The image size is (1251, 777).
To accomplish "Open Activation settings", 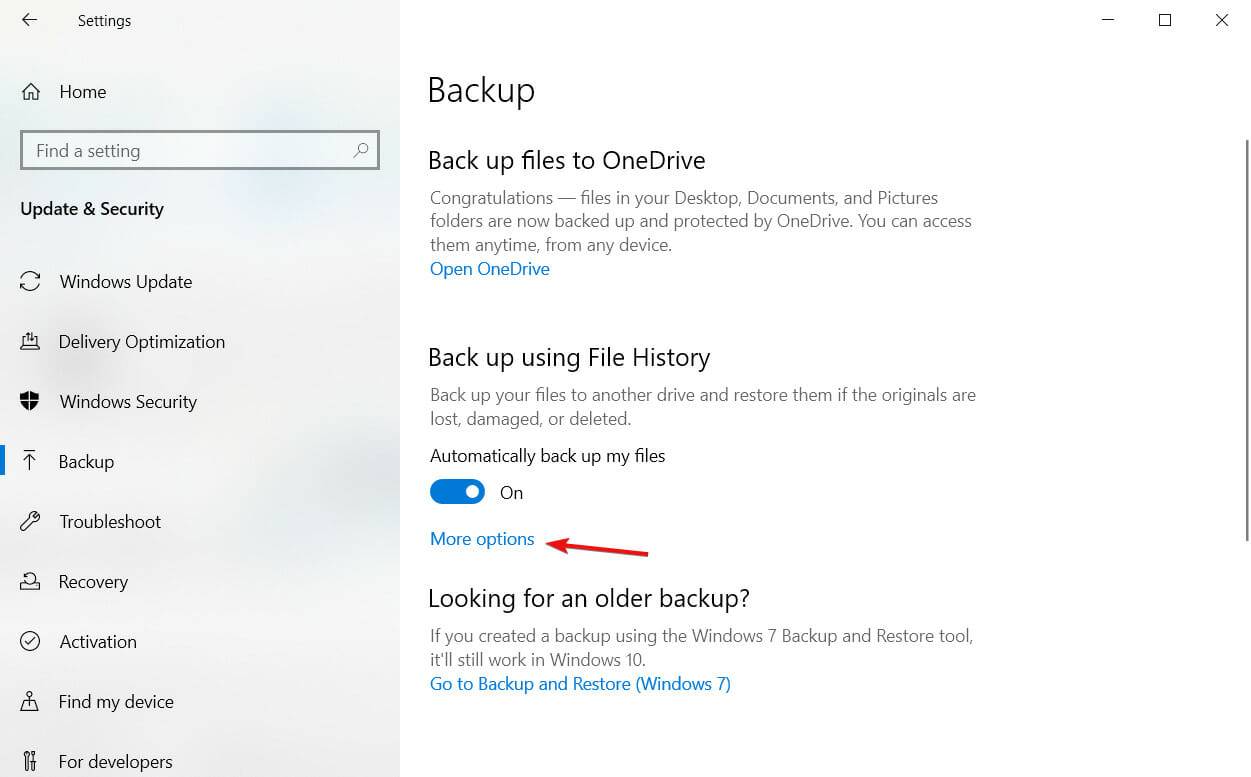I will (97, 641).
